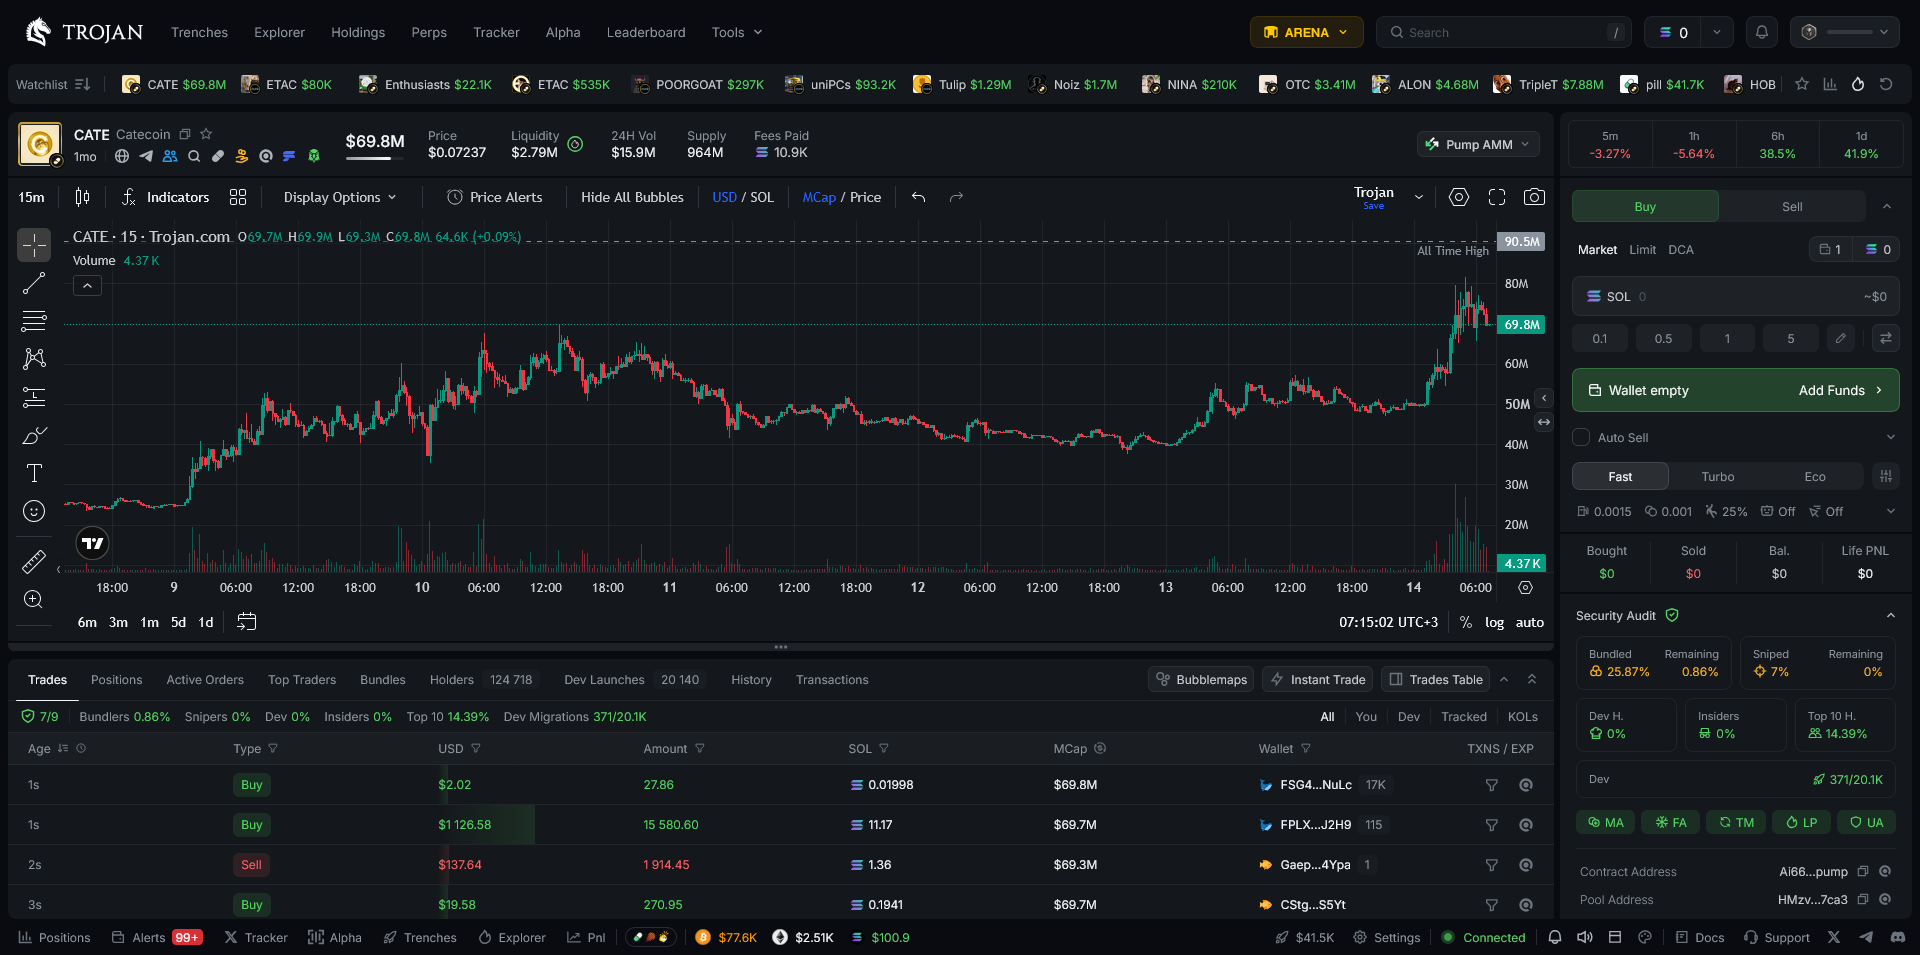The image size is (1920, 955).
Task: Select the brush drawing tool
Action: tap(34, 435)
